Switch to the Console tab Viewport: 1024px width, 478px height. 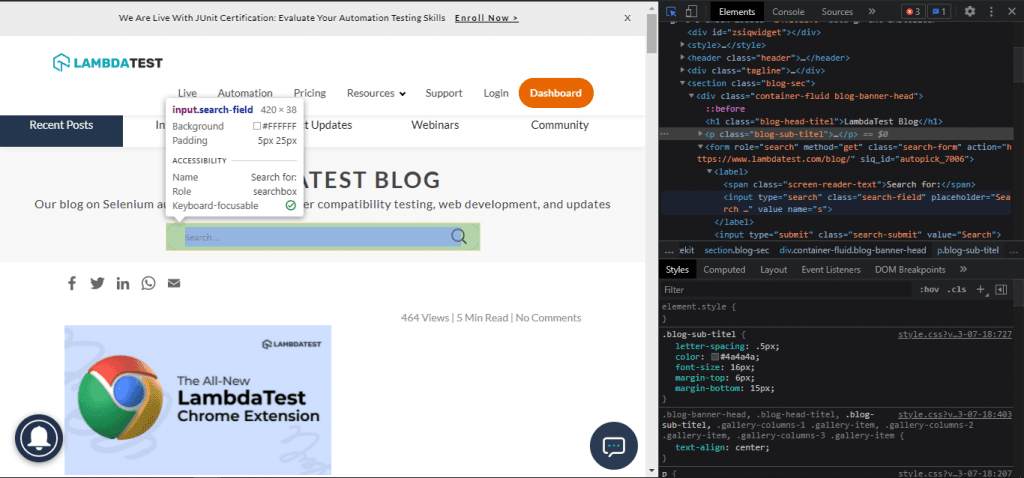[788, 11]
